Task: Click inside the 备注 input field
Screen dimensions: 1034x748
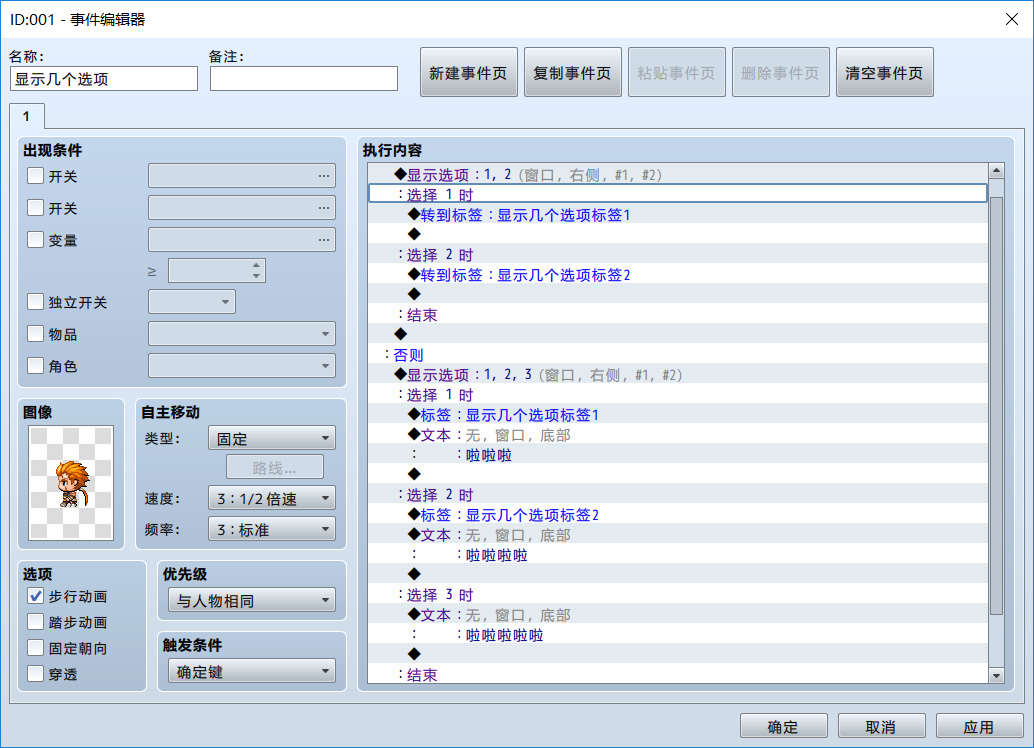Action: [304, 78]
